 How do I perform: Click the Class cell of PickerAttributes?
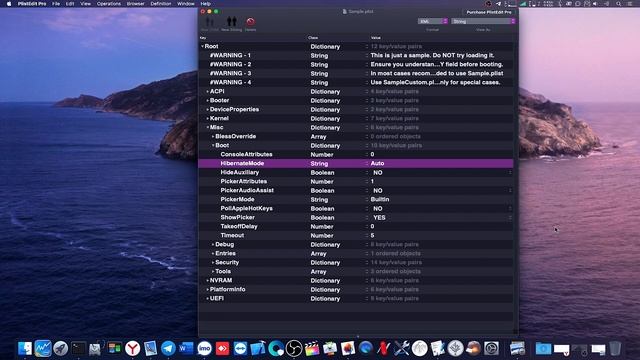click(322, 181)
